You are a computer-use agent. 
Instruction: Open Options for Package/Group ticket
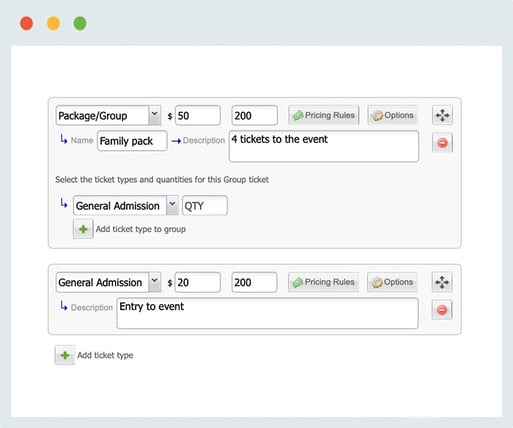[x=393, y=115]
